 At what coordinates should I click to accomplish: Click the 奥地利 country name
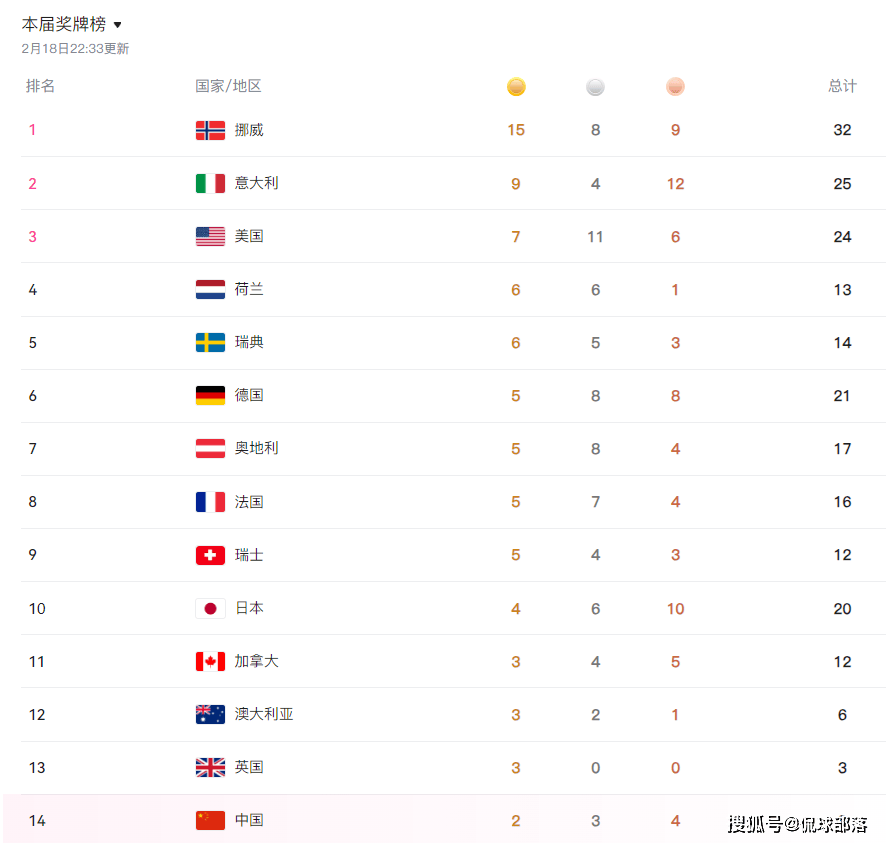(x=256, y=448)
